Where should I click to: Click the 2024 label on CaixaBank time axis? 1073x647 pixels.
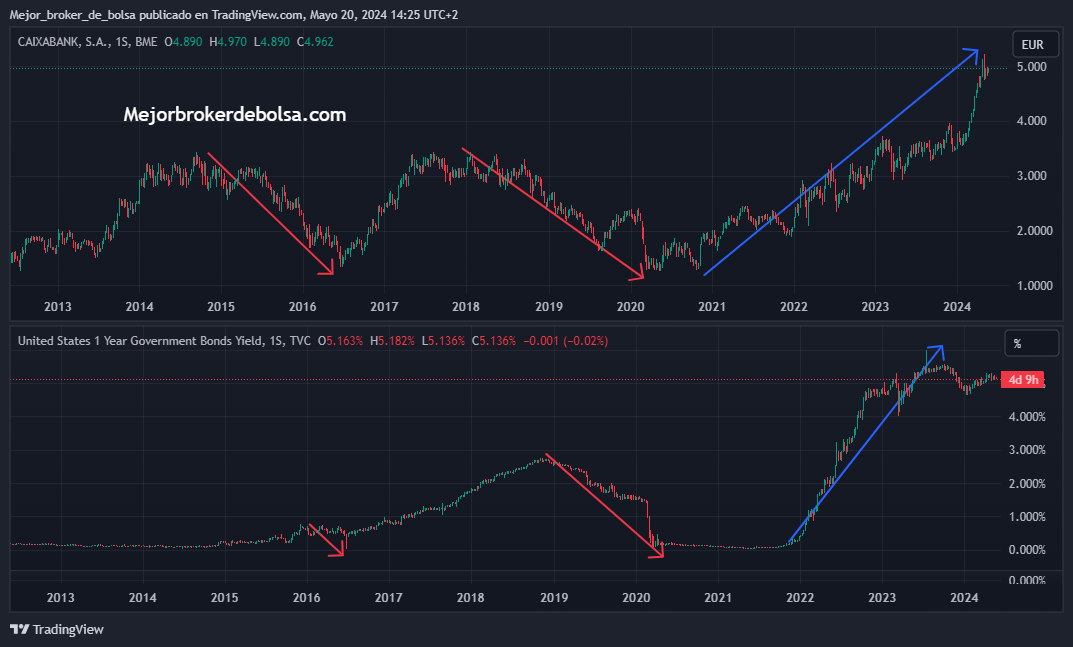(957, 306)
